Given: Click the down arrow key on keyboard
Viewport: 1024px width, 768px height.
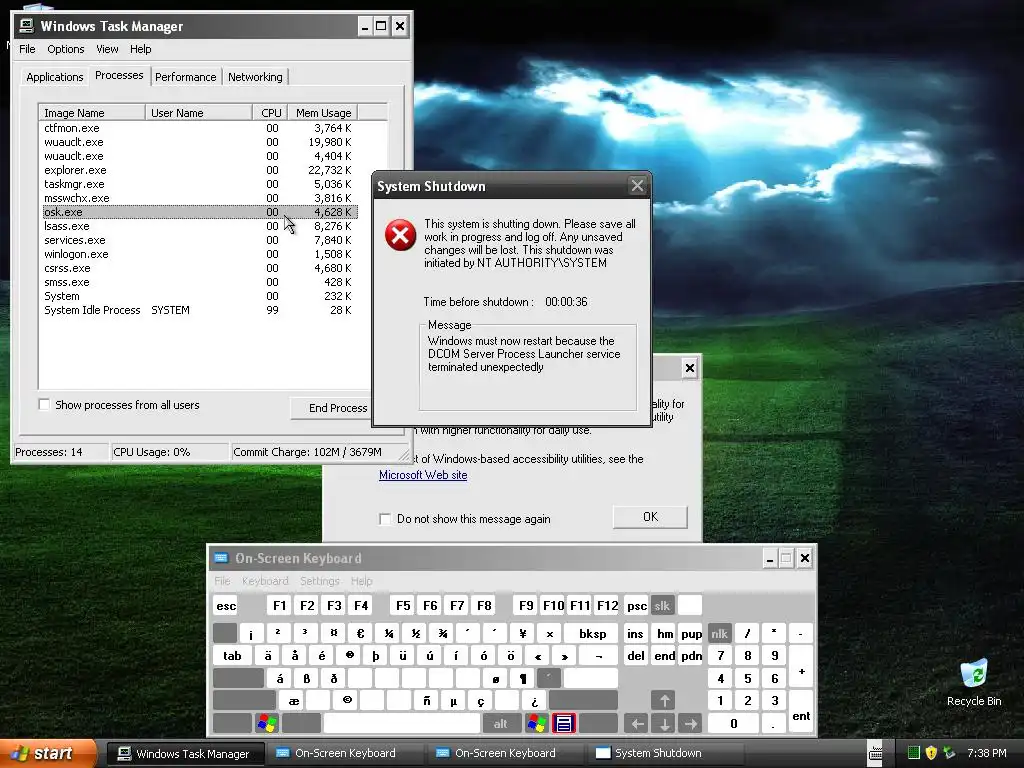Looking at the screenshot, I should tap(664, 723).
